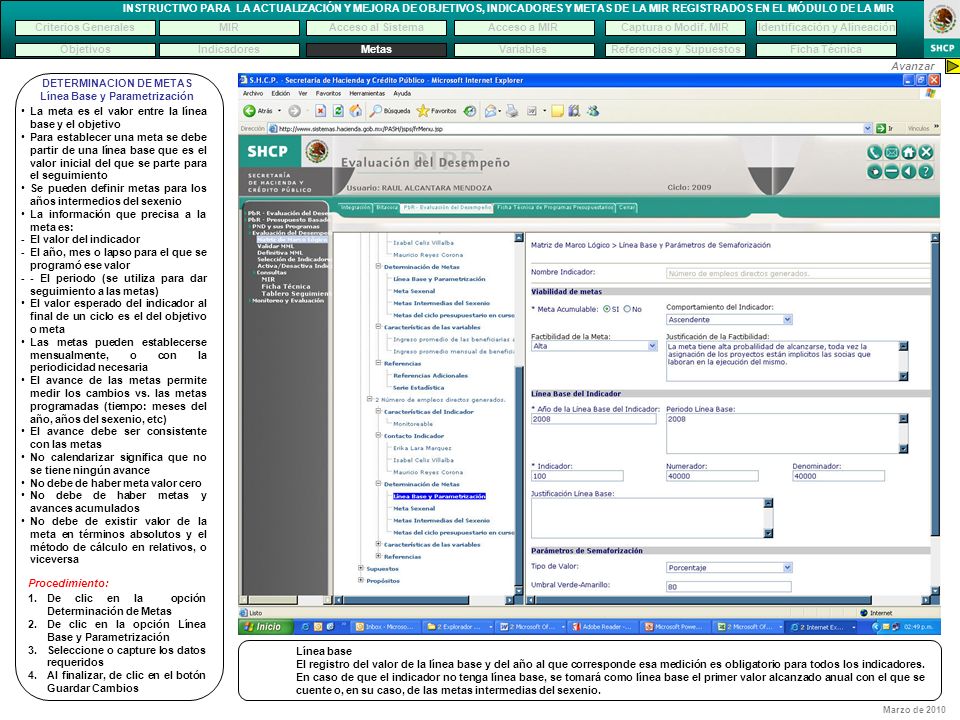Open the Herramientas menu
Viewport: 960px width, 720px height.
click(x=367, y=94)
